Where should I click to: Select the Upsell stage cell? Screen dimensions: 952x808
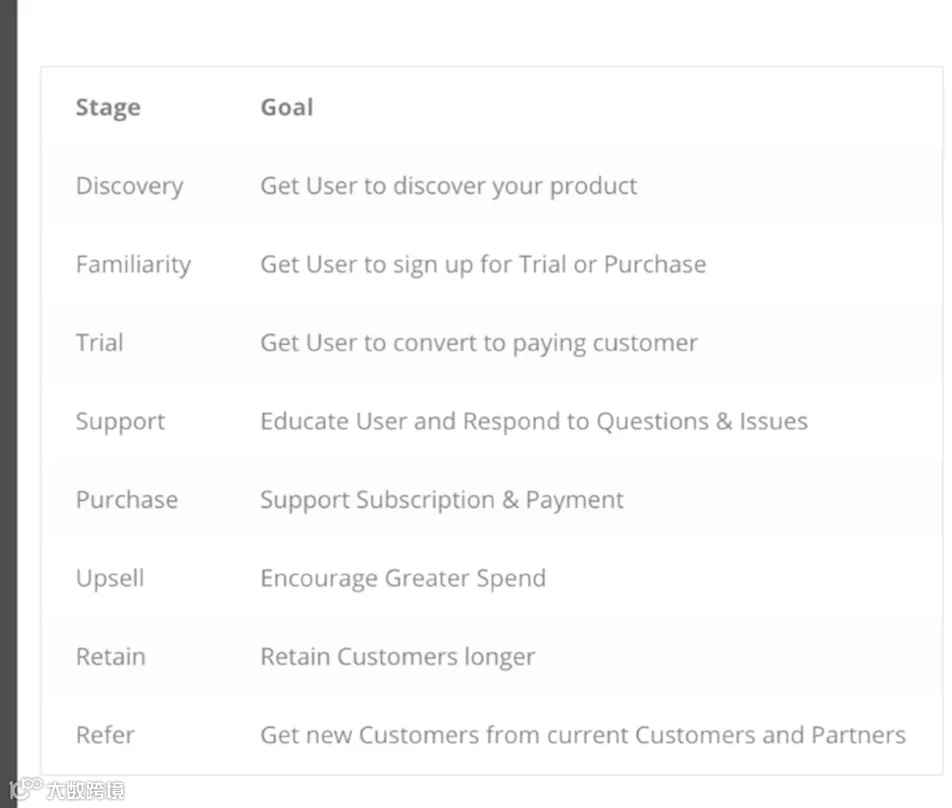click(x=110, y=579)
